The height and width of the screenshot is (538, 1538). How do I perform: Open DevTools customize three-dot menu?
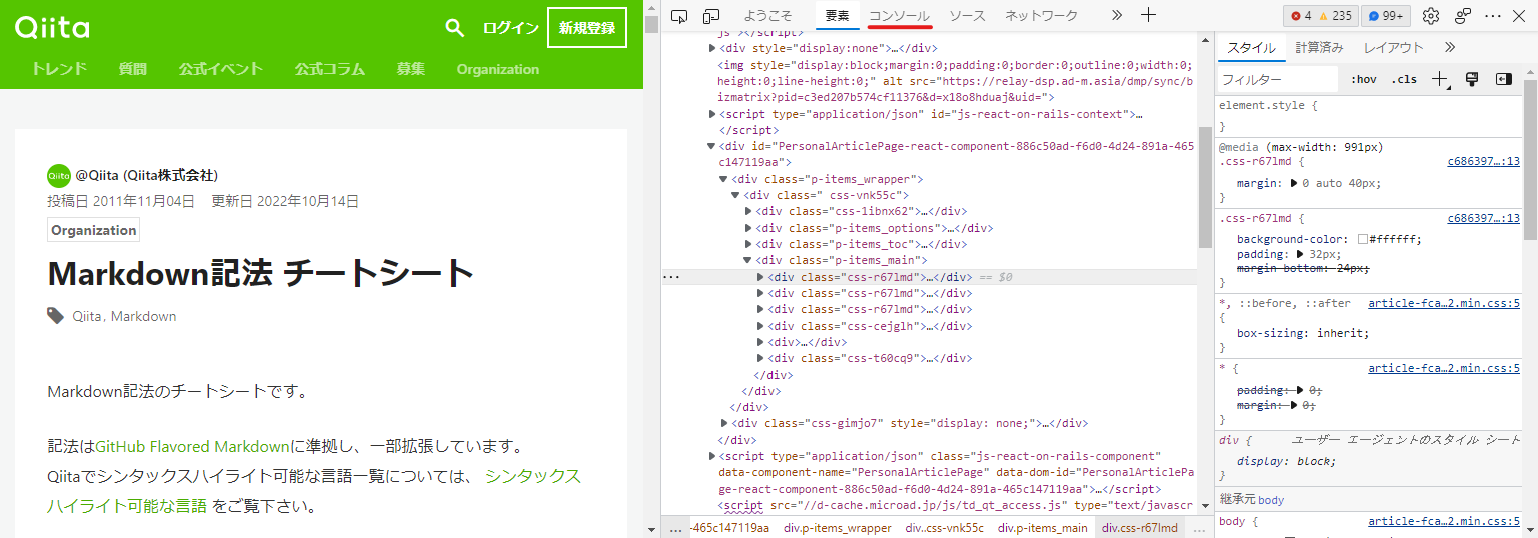point(1493,16)
